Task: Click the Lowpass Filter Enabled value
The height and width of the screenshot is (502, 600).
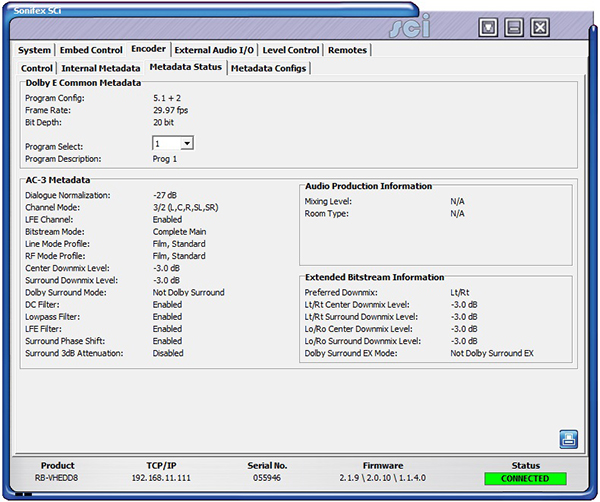Action: pyautogui.click(x=167, y=317)
